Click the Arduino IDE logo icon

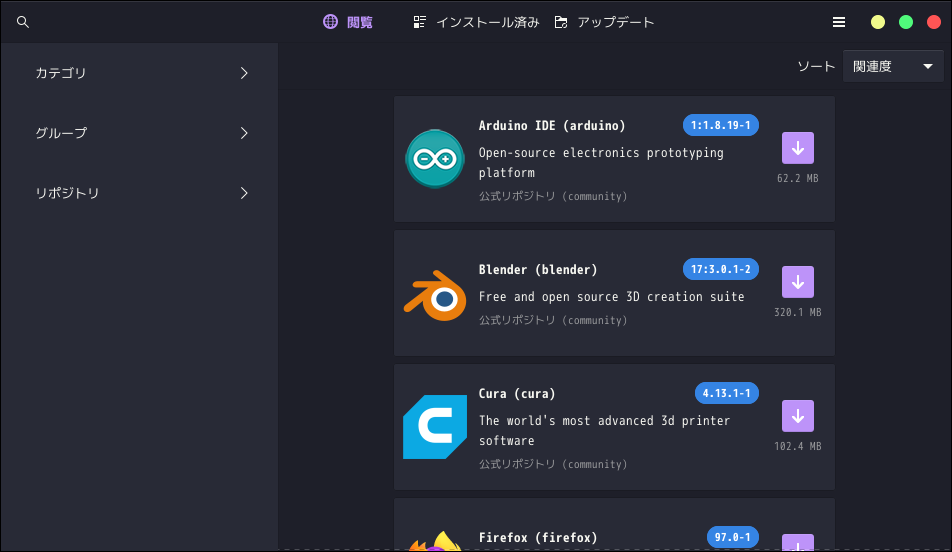click(x=435, y=158)
